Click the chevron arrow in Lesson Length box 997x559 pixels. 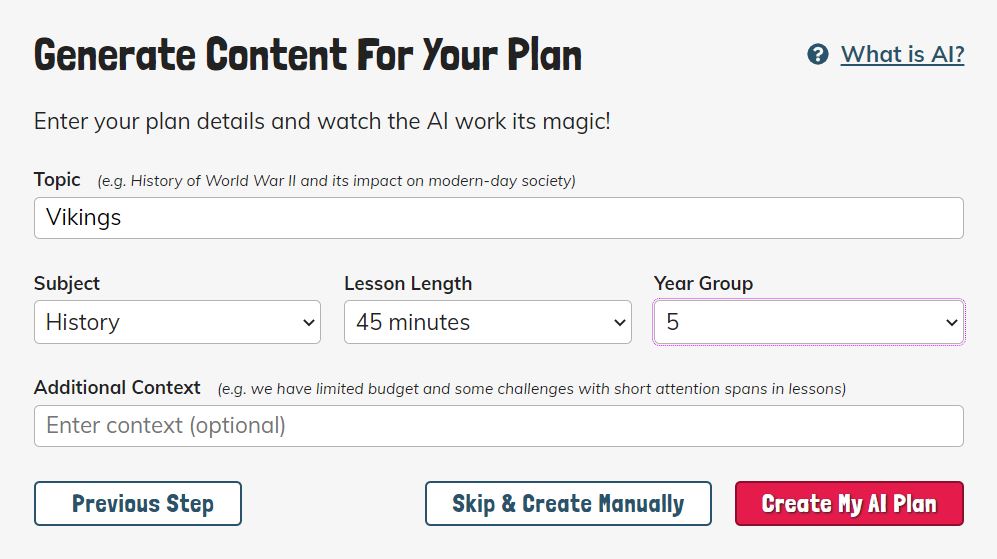(620, 322)
